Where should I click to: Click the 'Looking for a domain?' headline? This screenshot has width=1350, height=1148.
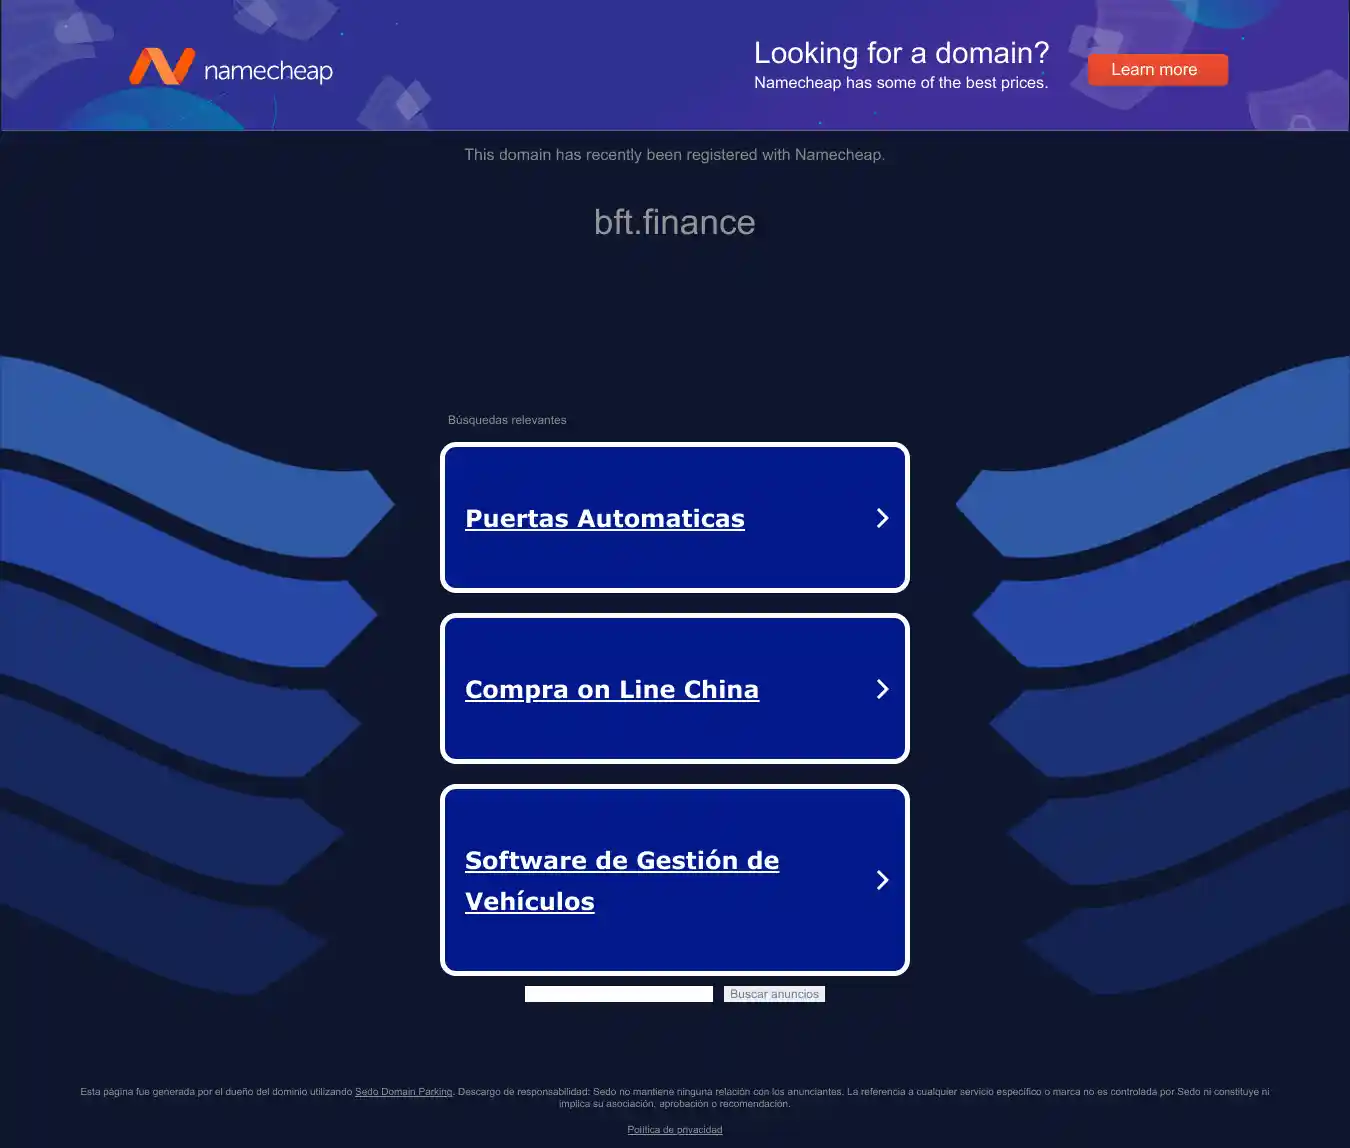click(x=901, y=53)
